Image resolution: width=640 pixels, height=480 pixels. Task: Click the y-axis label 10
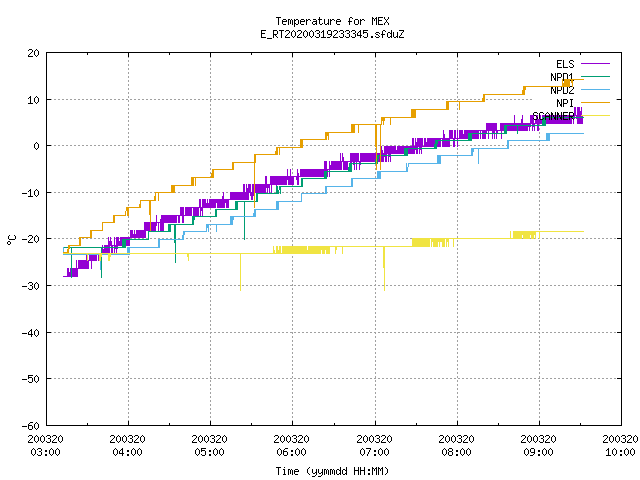pyautogui.click(x=33, y=100)
